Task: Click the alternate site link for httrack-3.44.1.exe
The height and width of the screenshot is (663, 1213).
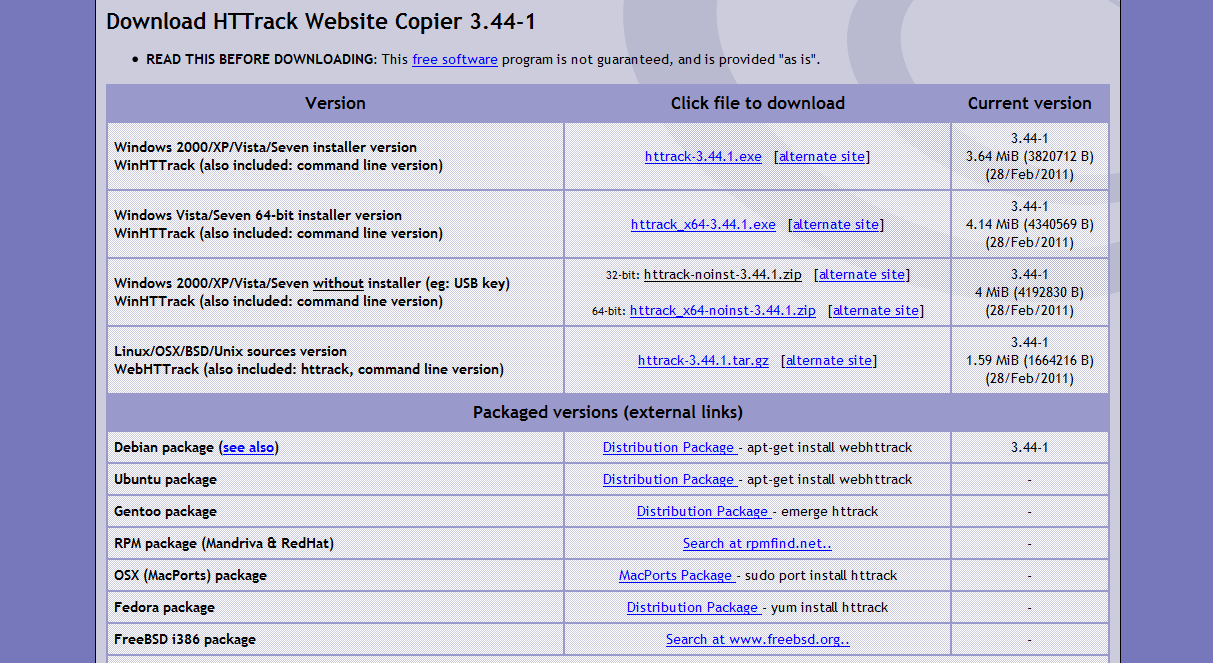Action: 821,156
